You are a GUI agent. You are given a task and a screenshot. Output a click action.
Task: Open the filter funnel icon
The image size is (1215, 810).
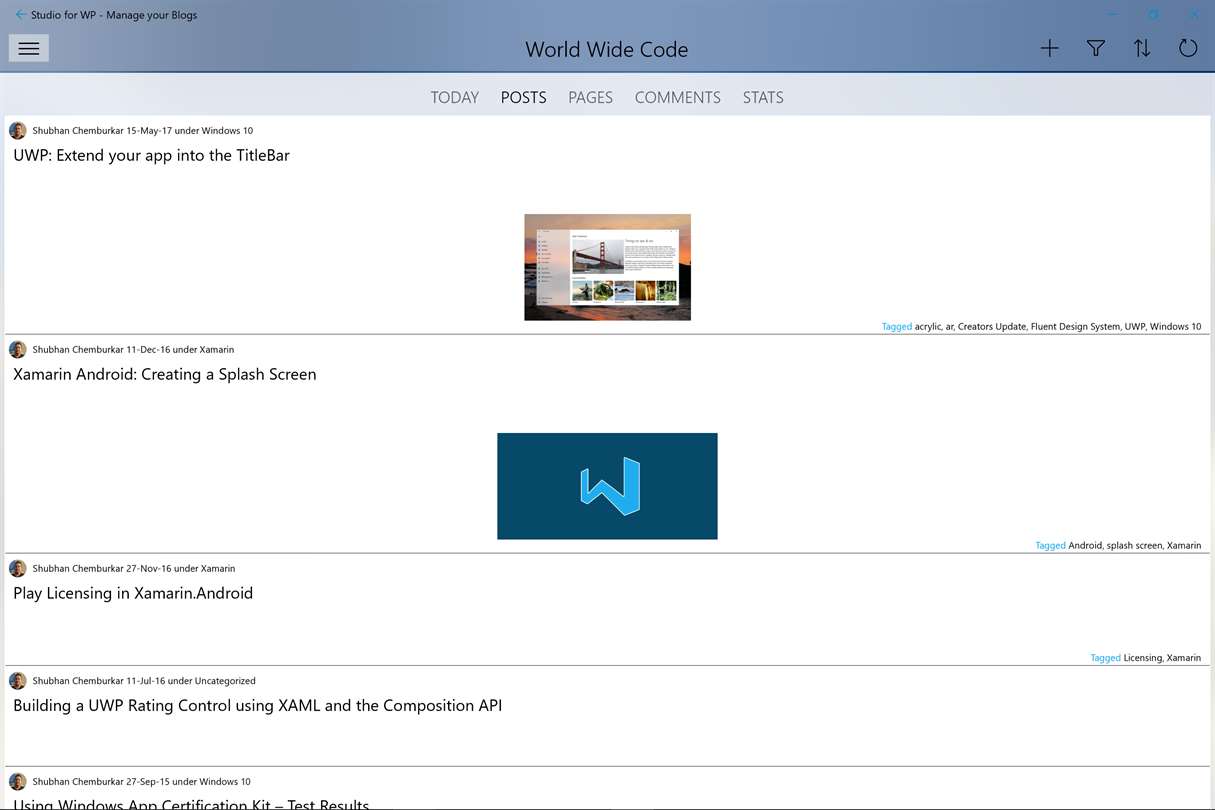tap(1096, 48)
